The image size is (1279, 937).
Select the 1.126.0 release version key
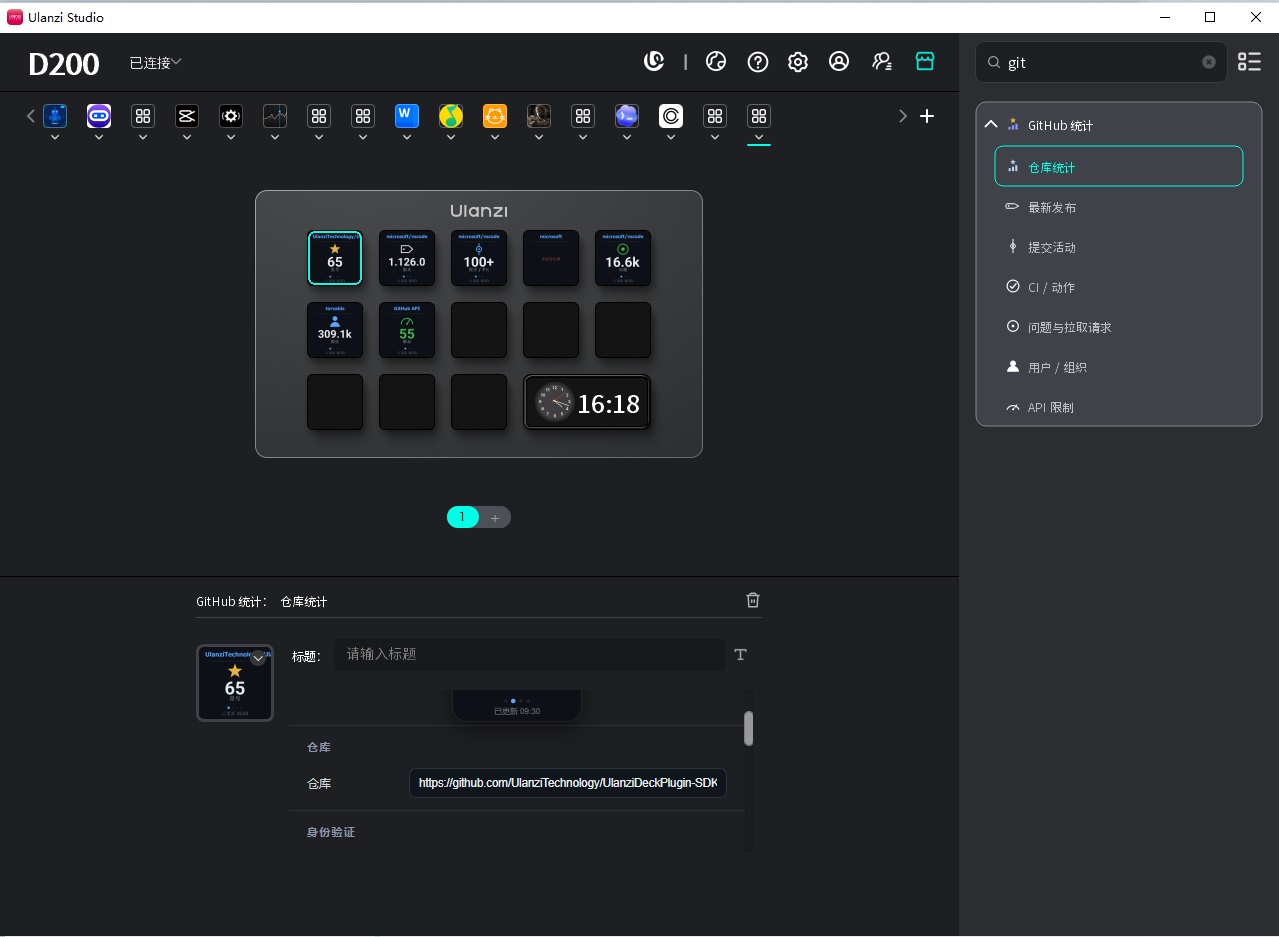[x=407, y=258]
